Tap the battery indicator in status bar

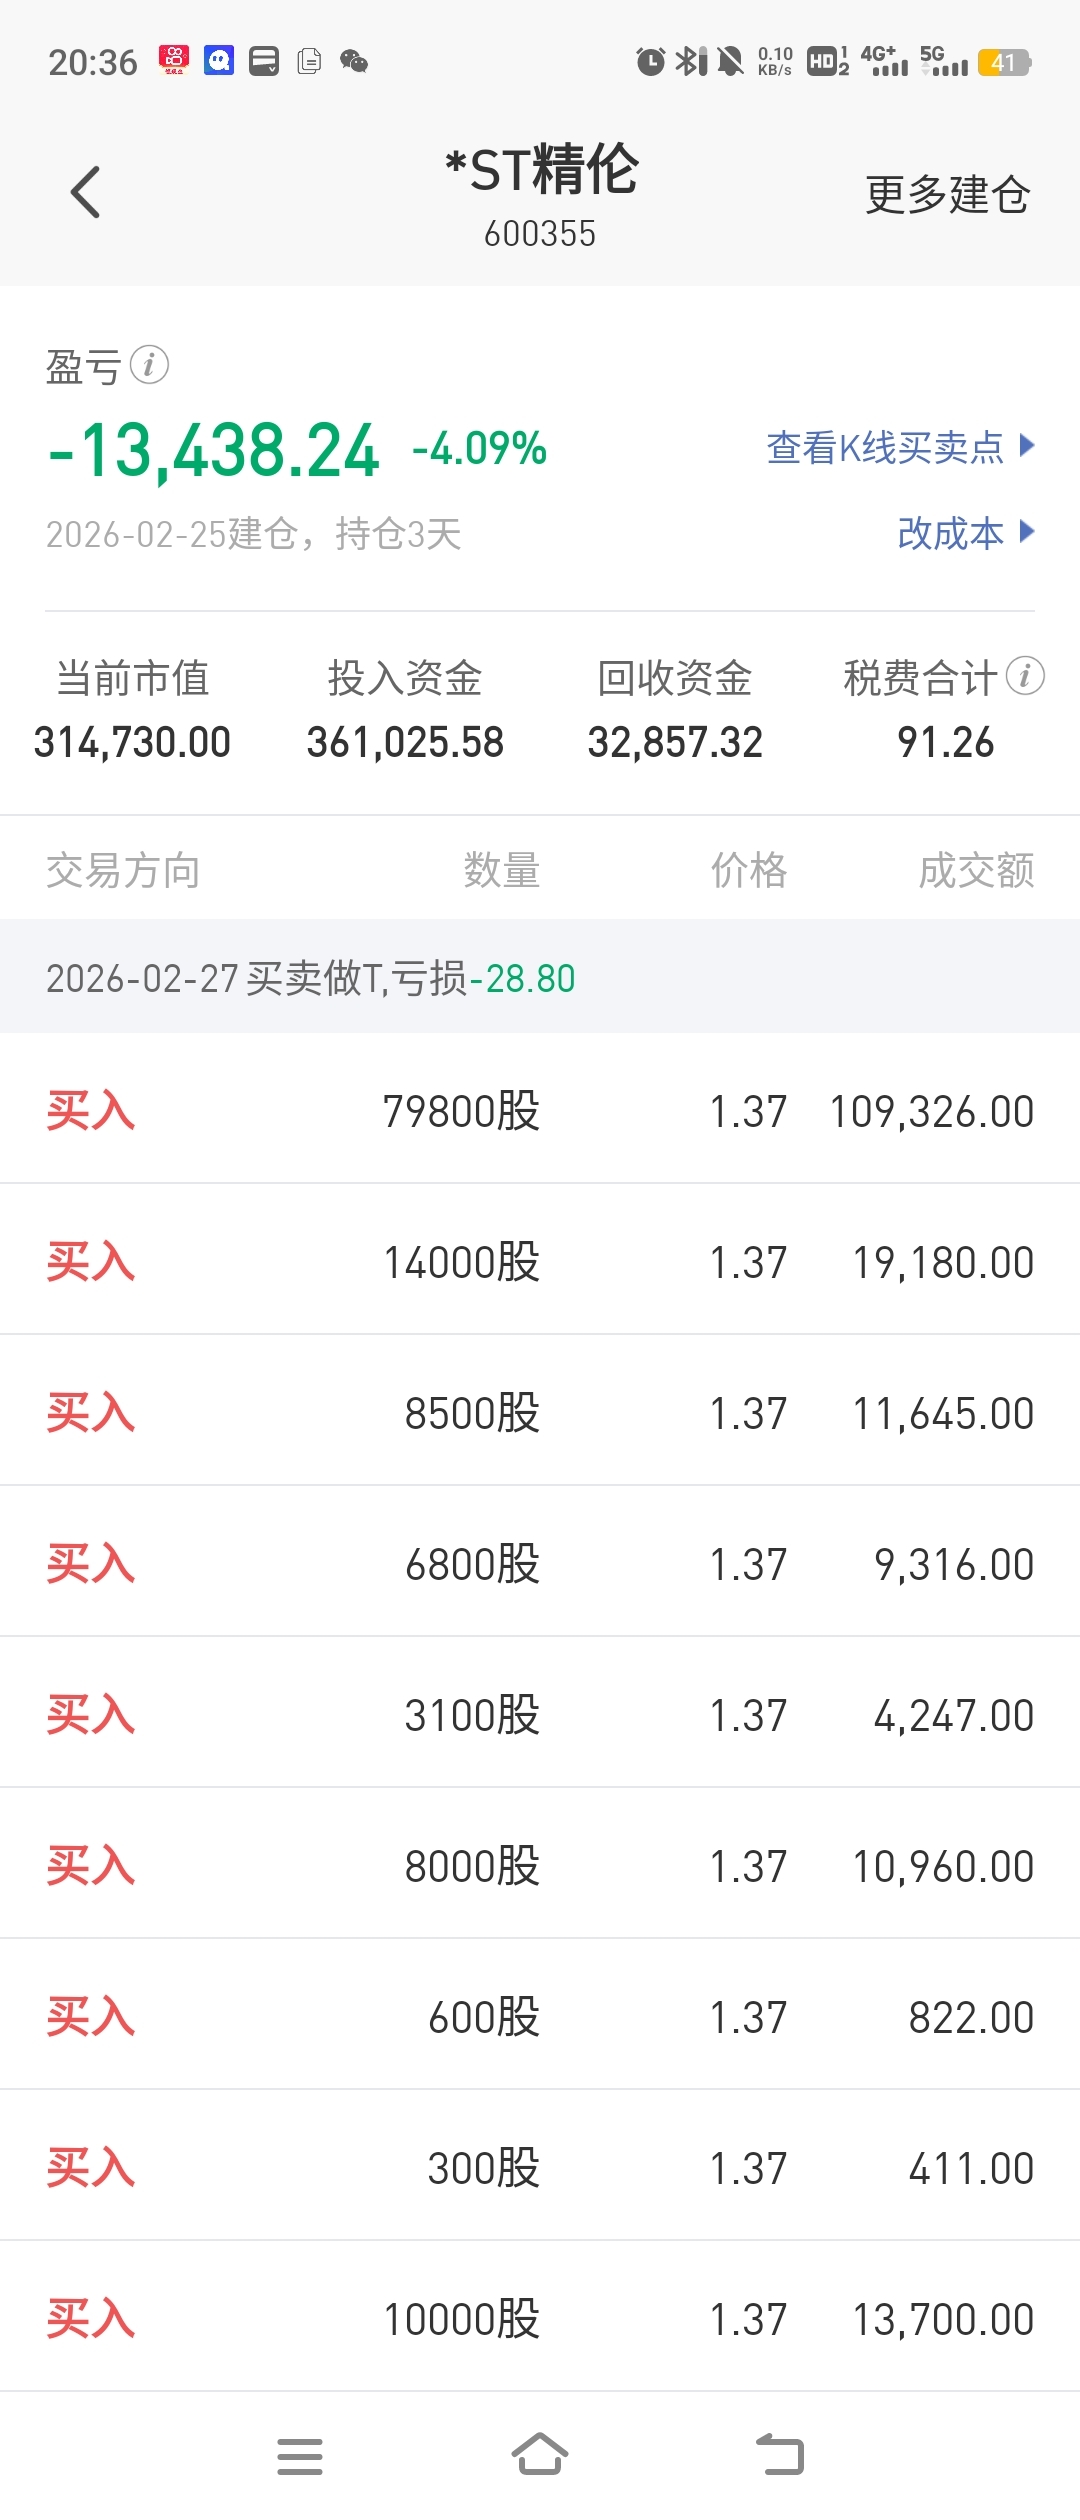click(1004, 63)
